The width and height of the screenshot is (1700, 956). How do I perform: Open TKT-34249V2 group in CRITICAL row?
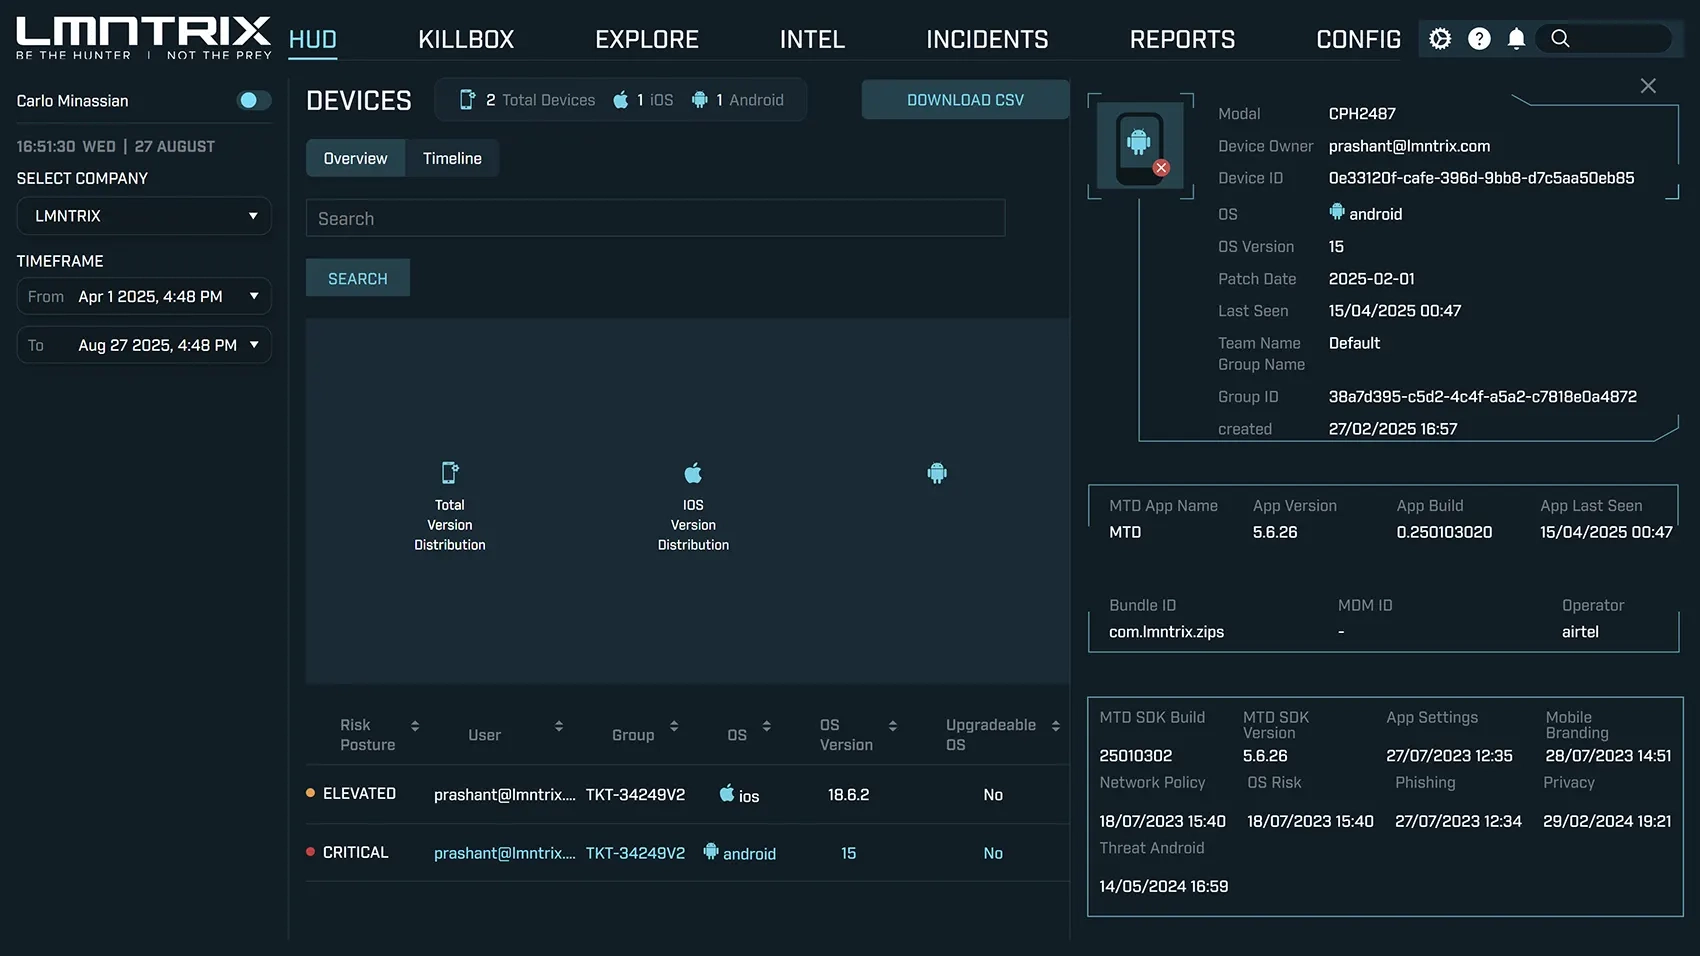[x=635, y=853]
